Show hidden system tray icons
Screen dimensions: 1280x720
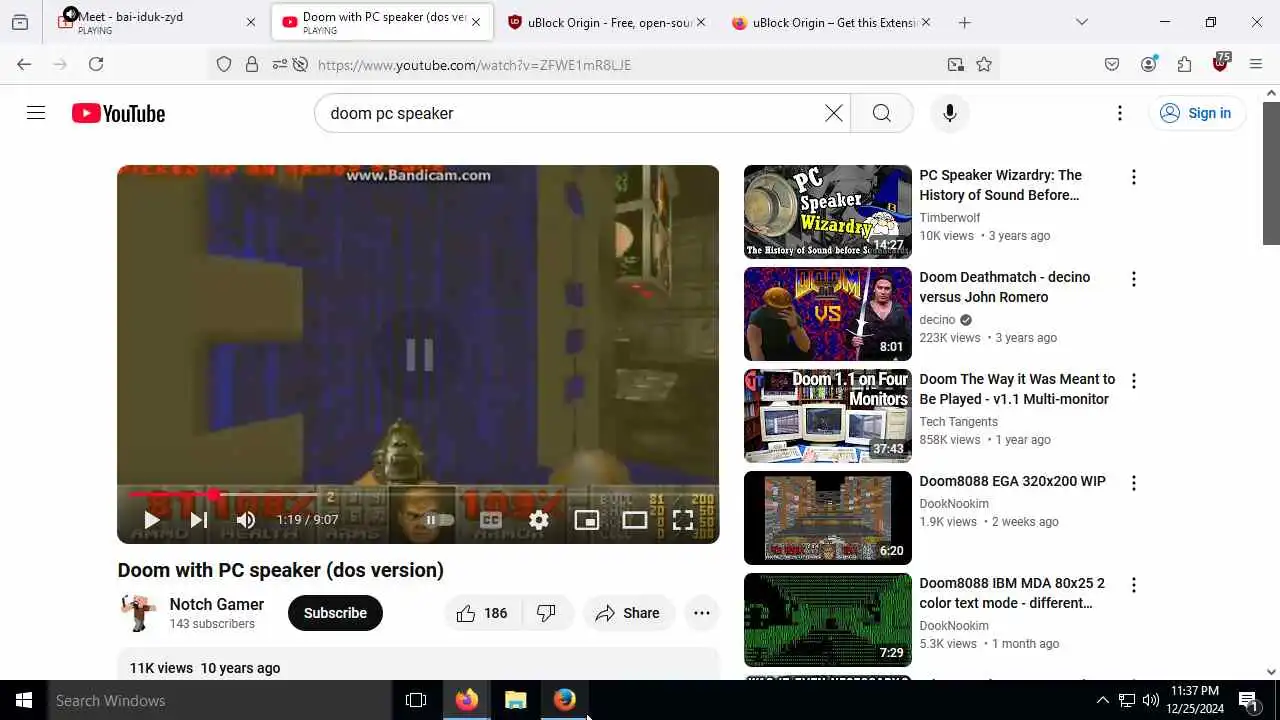[x=1102, y=700]
